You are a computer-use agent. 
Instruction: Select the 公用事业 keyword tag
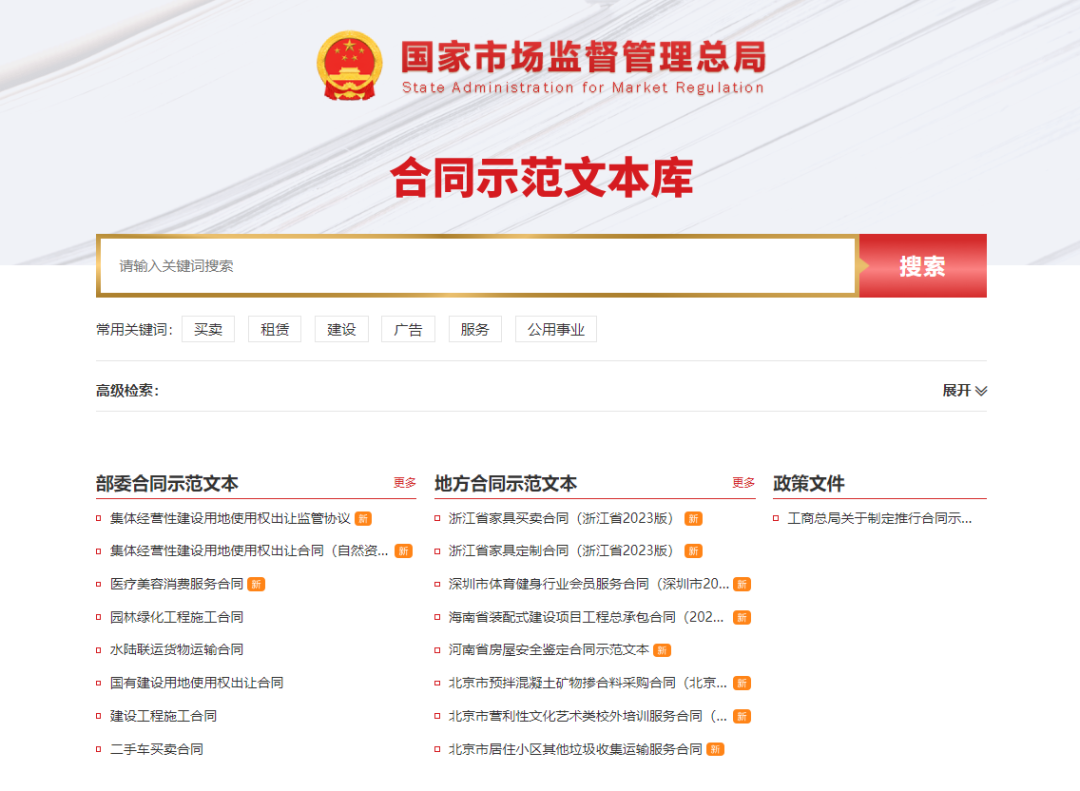pyautogui.click(x=556, y=329)
